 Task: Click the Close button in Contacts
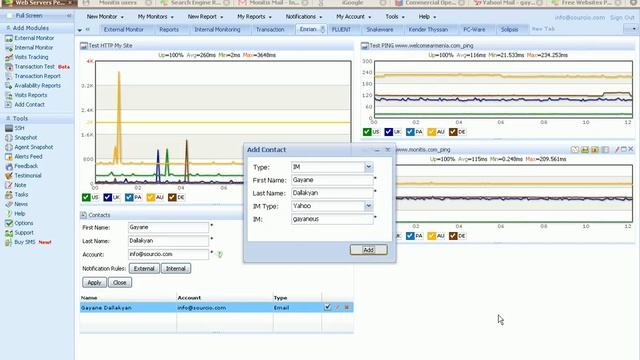tap(120, 282)
